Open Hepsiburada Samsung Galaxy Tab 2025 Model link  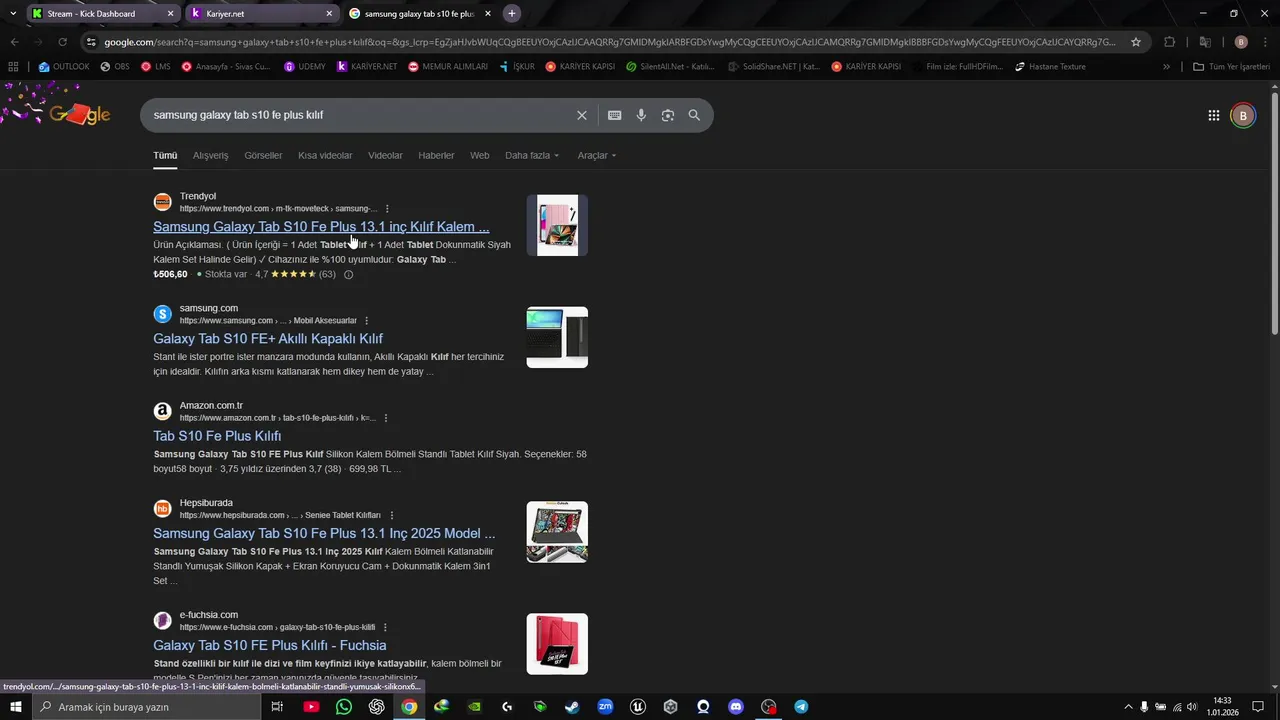point(324,533)
